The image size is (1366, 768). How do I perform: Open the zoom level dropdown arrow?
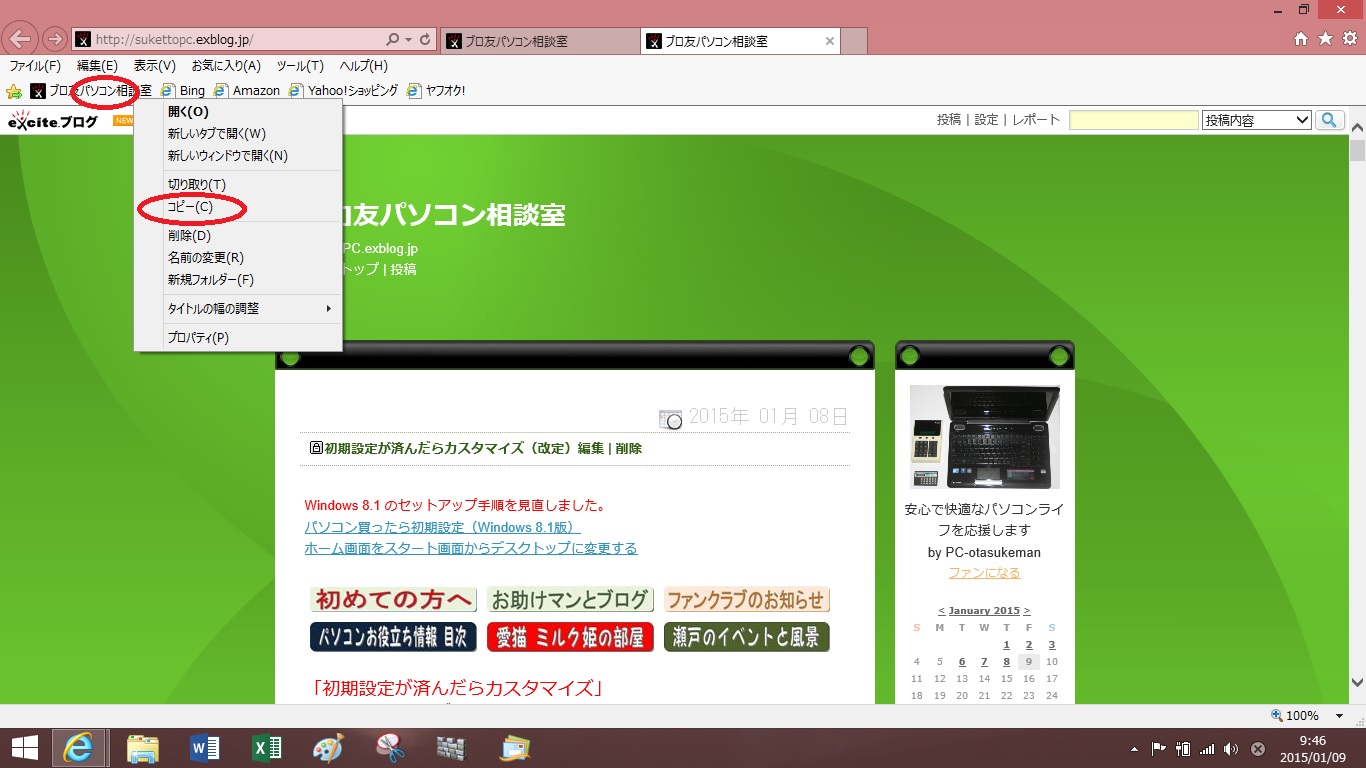pos(1340,716)
